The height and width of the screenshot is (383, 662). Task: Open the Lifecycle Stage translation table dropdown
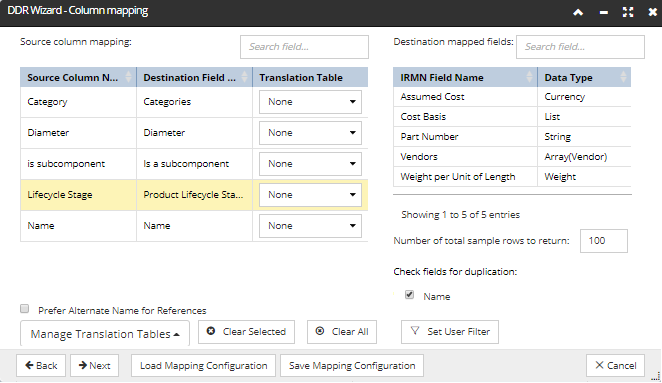coord(310,195)
